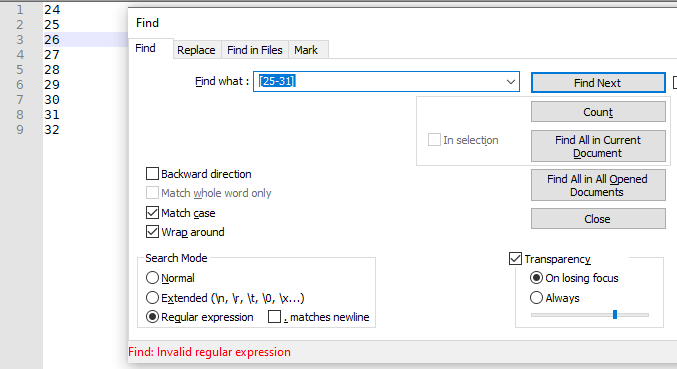Viewport: 677px width, 369px height.
Task: Click the text 32 on line 9
Action: click(52, 130)
